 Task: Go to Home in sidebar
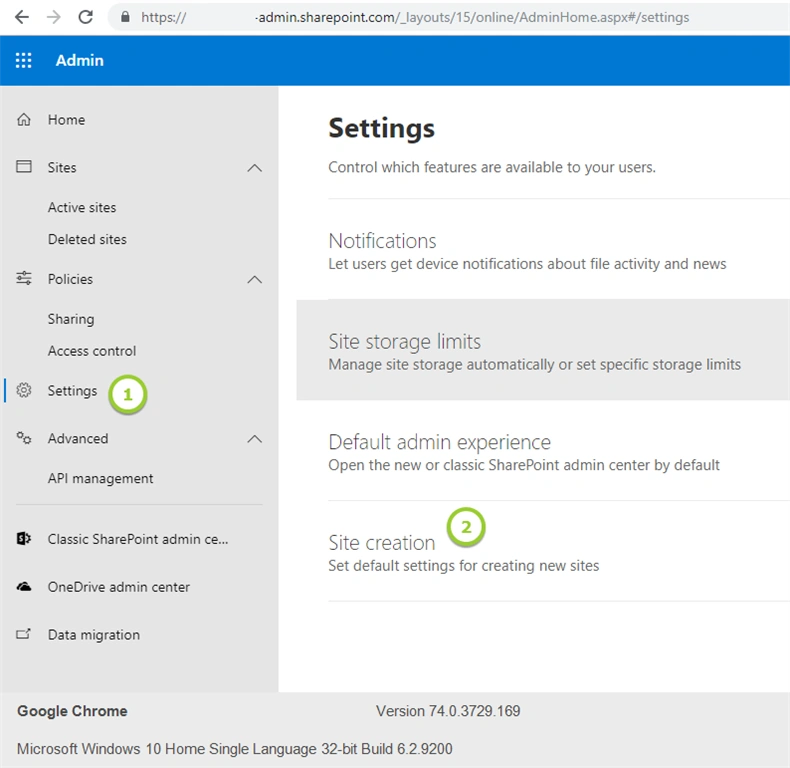tap(67, 120)
